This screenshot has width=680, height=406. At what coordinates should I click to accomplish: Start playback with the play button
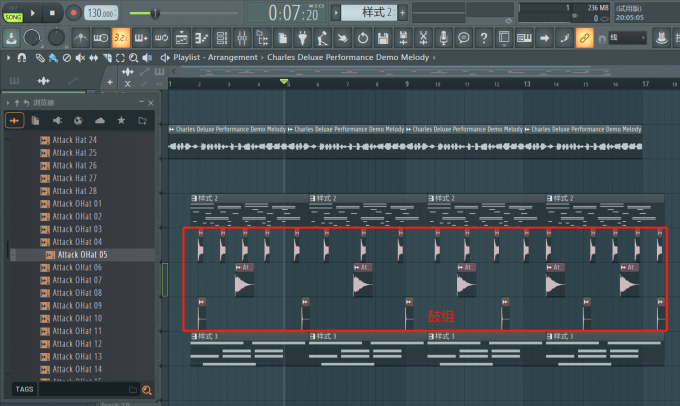click(x=33, y=13)
